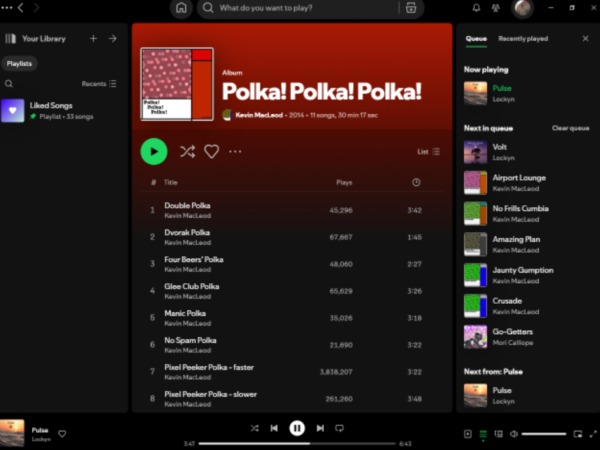600x450 pixels.
Task: Open Now Playing view icon
Action: click(x=468, y=434)
